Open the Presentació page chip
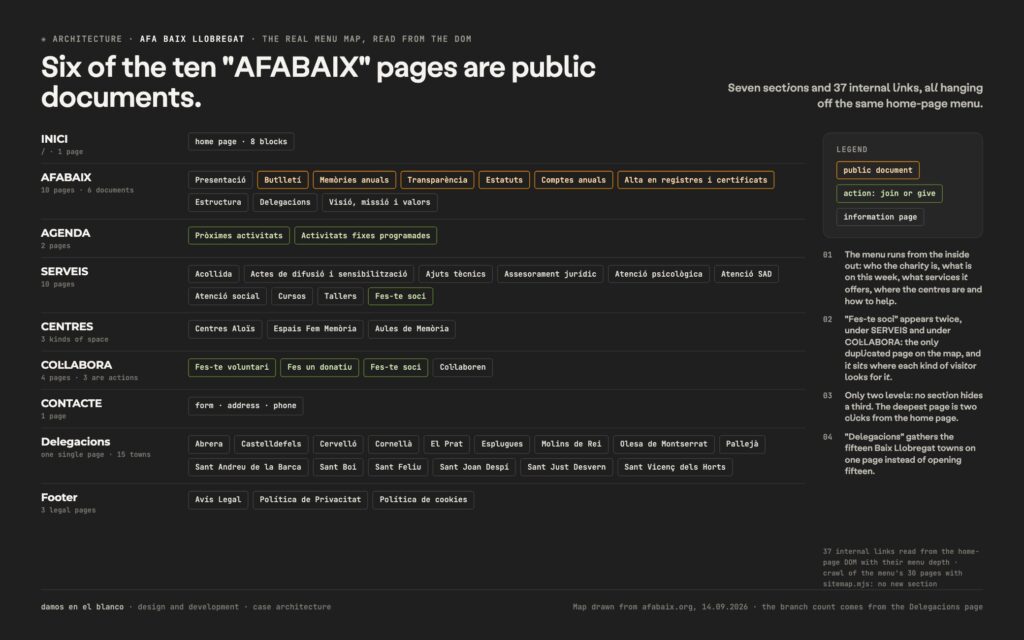Image resolution: width=1024 pixels, height=640 pixels. click(220, 180)
